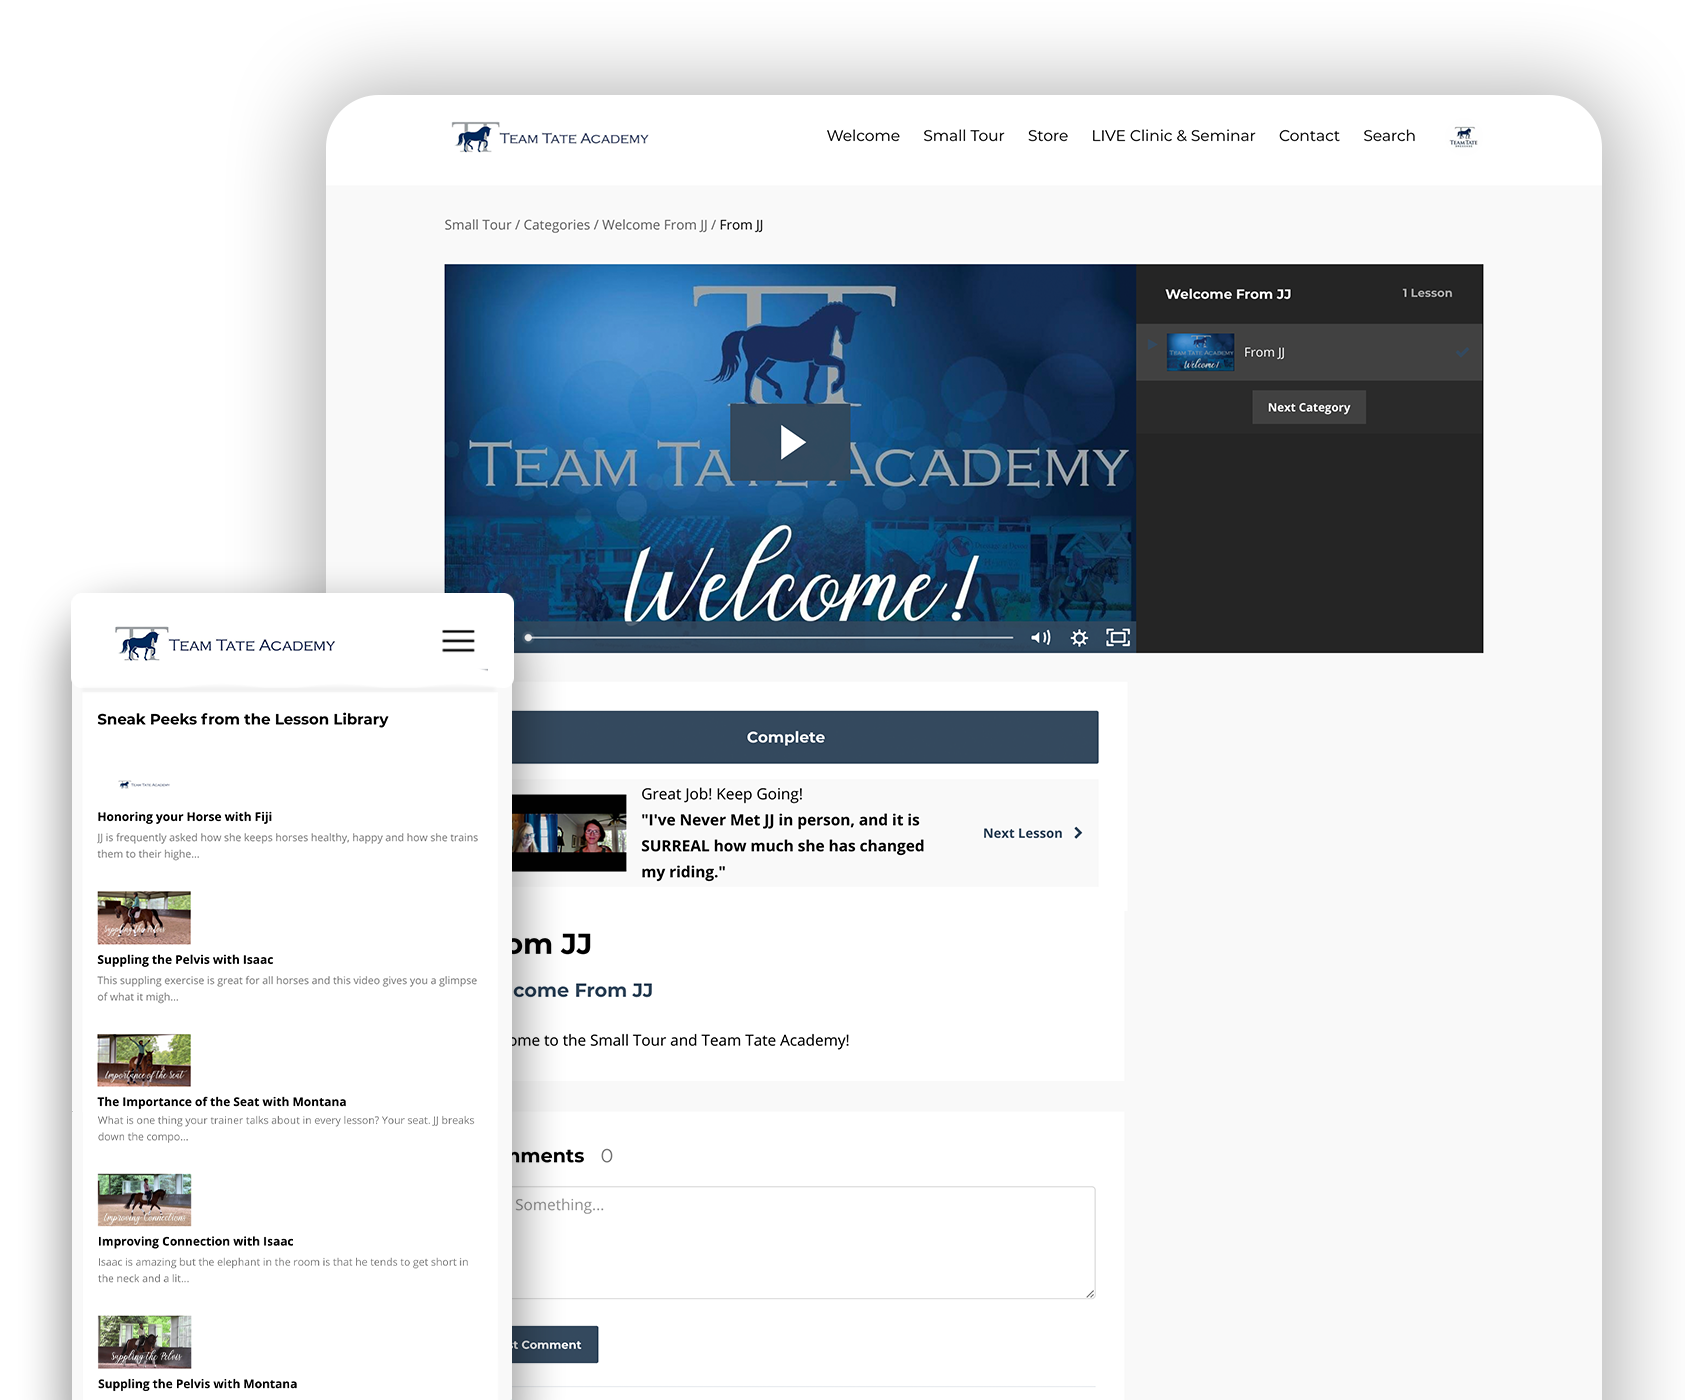Viewport: 1685px width, 1400px height.
Task: Open the Small Tour menu item
Action: point(963,136)
